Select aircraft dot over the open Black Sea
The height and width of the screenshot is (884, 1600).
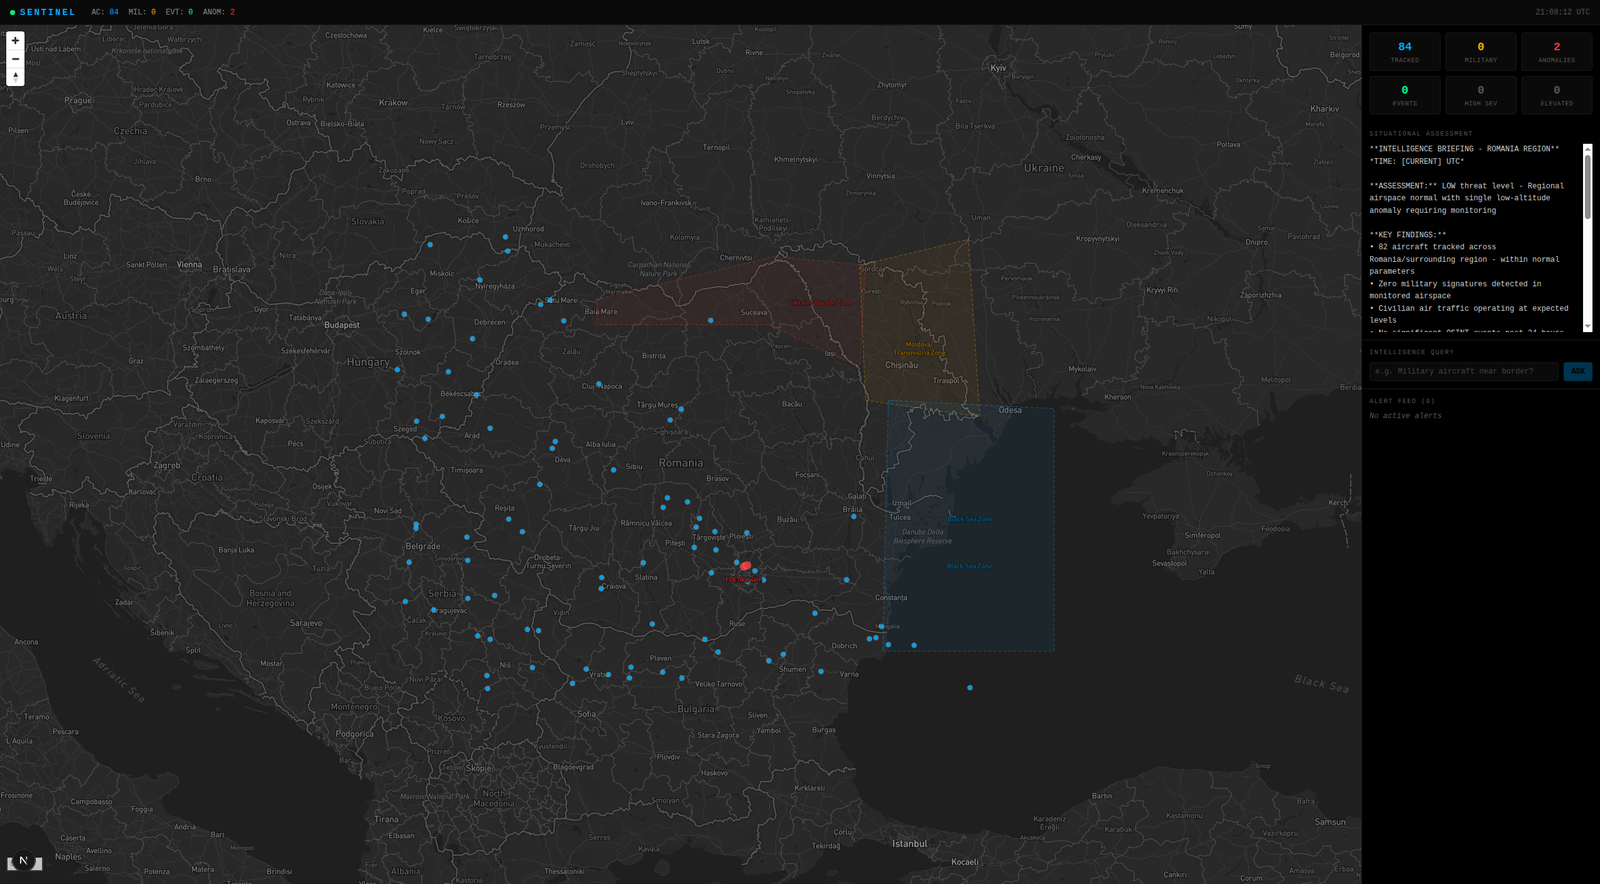tap(970, 688)
